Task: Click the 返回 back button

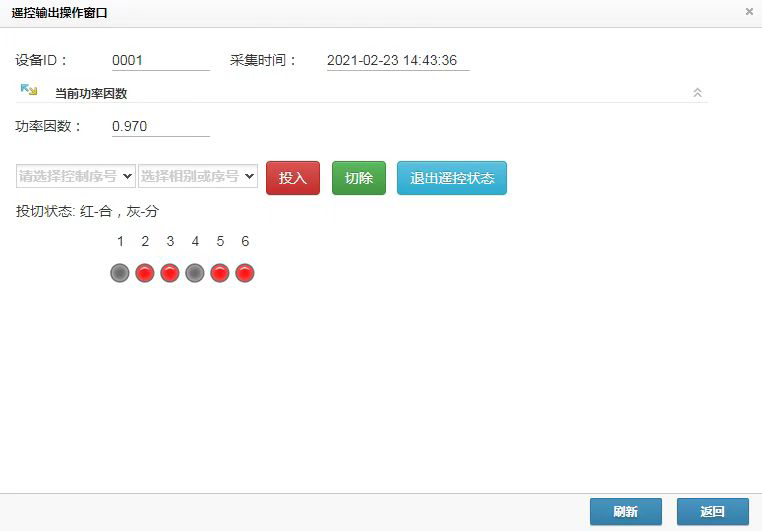Action: [712, 511]
